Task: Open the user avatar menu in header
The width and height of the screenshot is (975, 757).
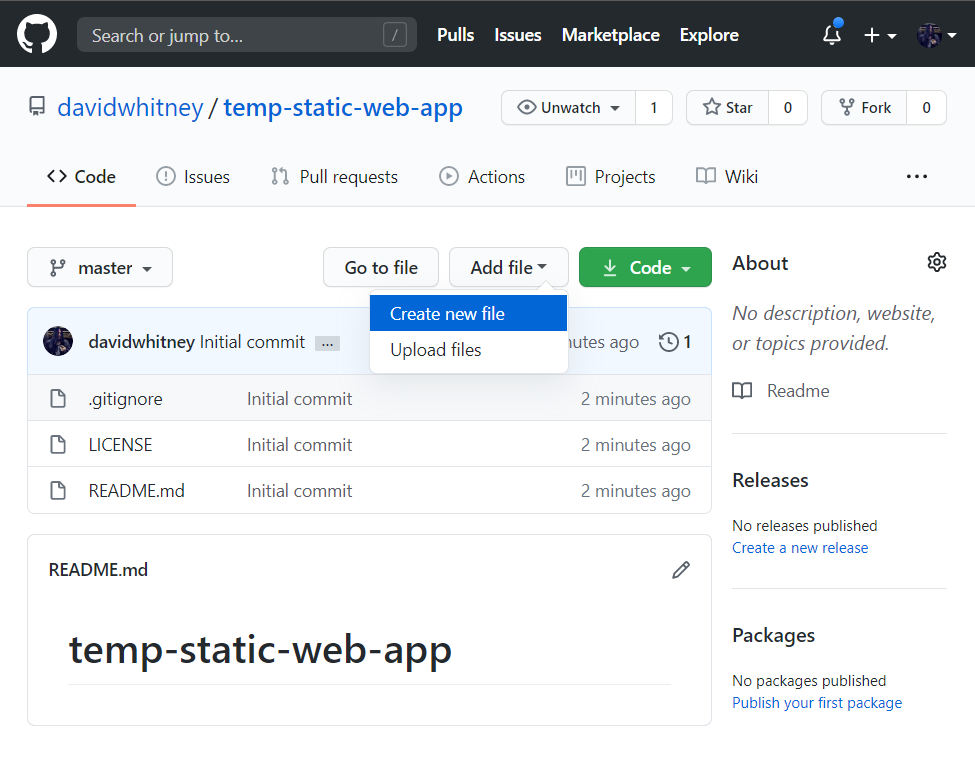Action: pos(936,35)
